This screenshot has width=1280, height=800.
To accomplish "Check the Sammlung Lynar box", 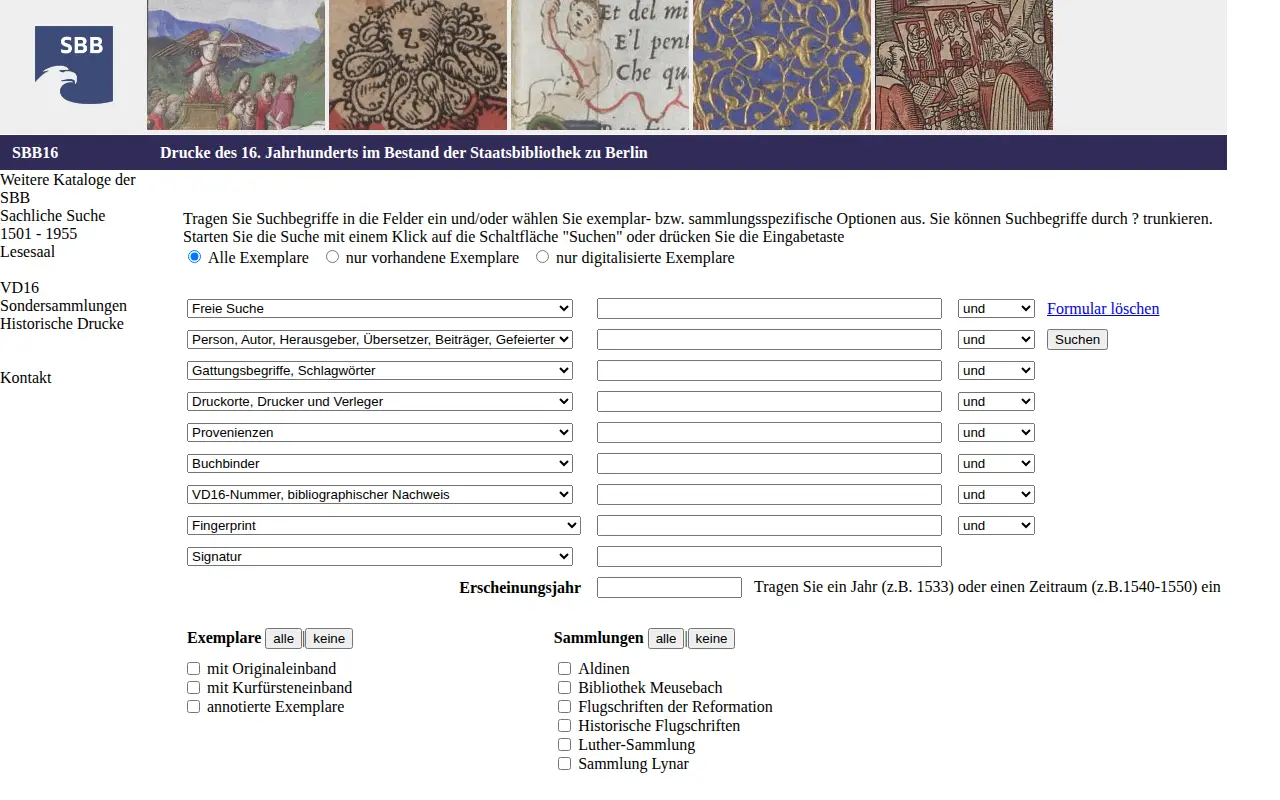I will point(565,764).
